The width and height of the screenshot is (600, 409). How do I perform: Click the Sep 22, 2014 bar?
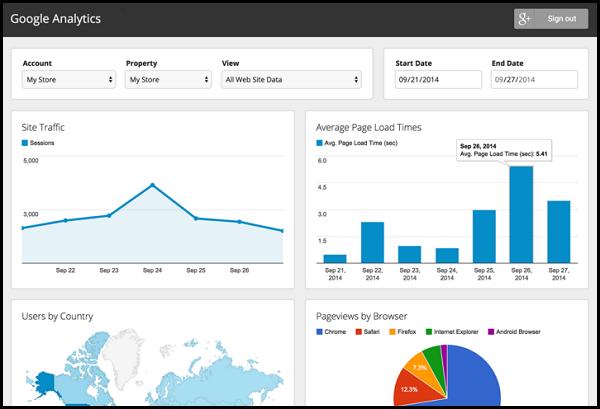(372, 243)
